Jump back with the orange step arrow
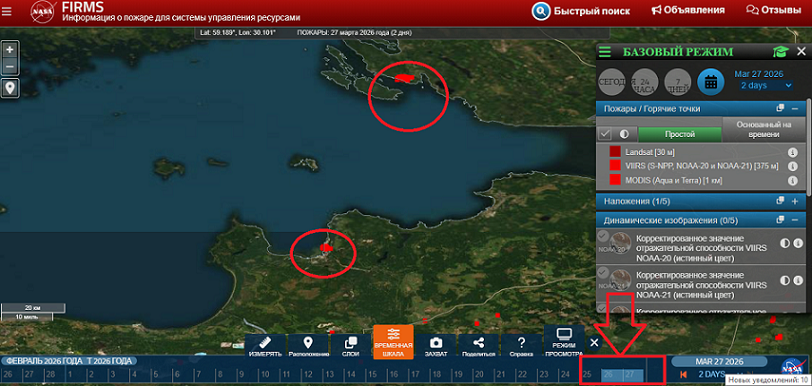The image size is (812, 386). (x=684, y=374)
